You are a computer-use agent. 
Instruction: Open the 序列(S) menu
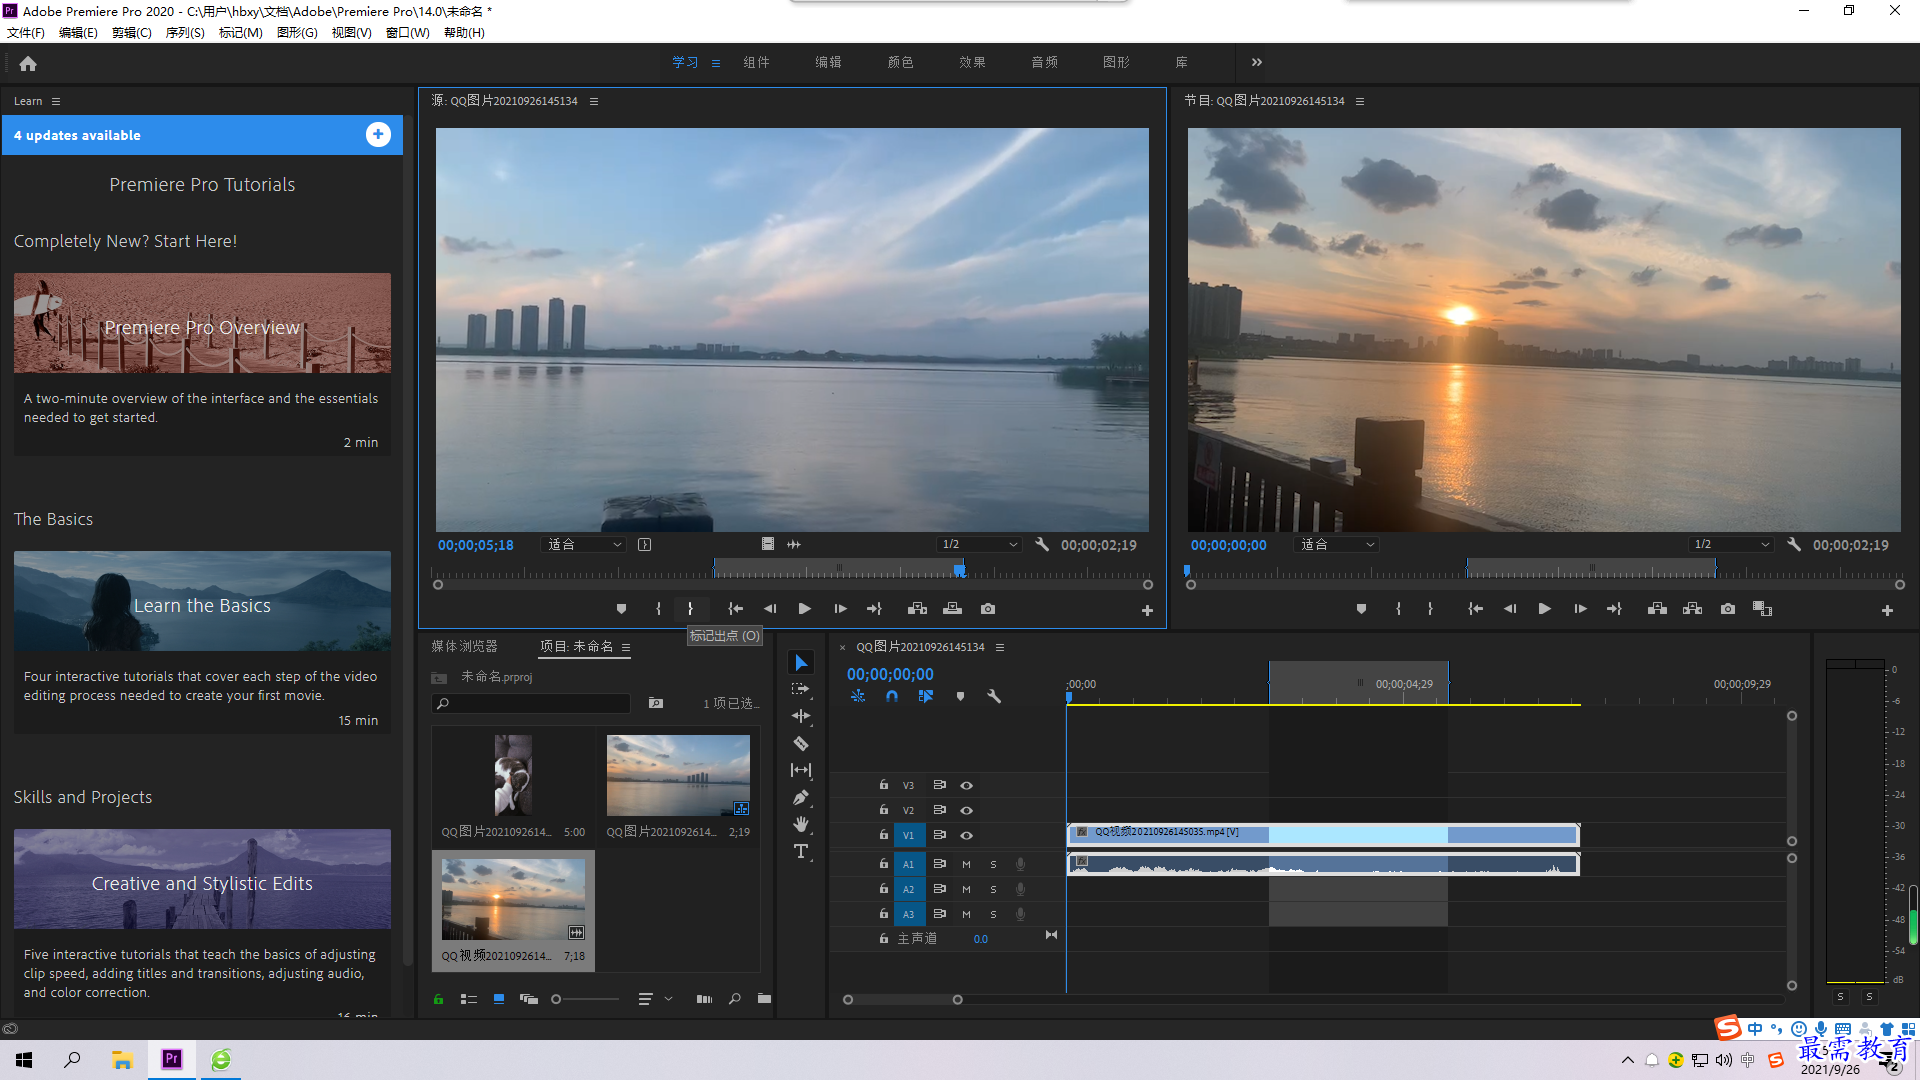coord(185,32)
